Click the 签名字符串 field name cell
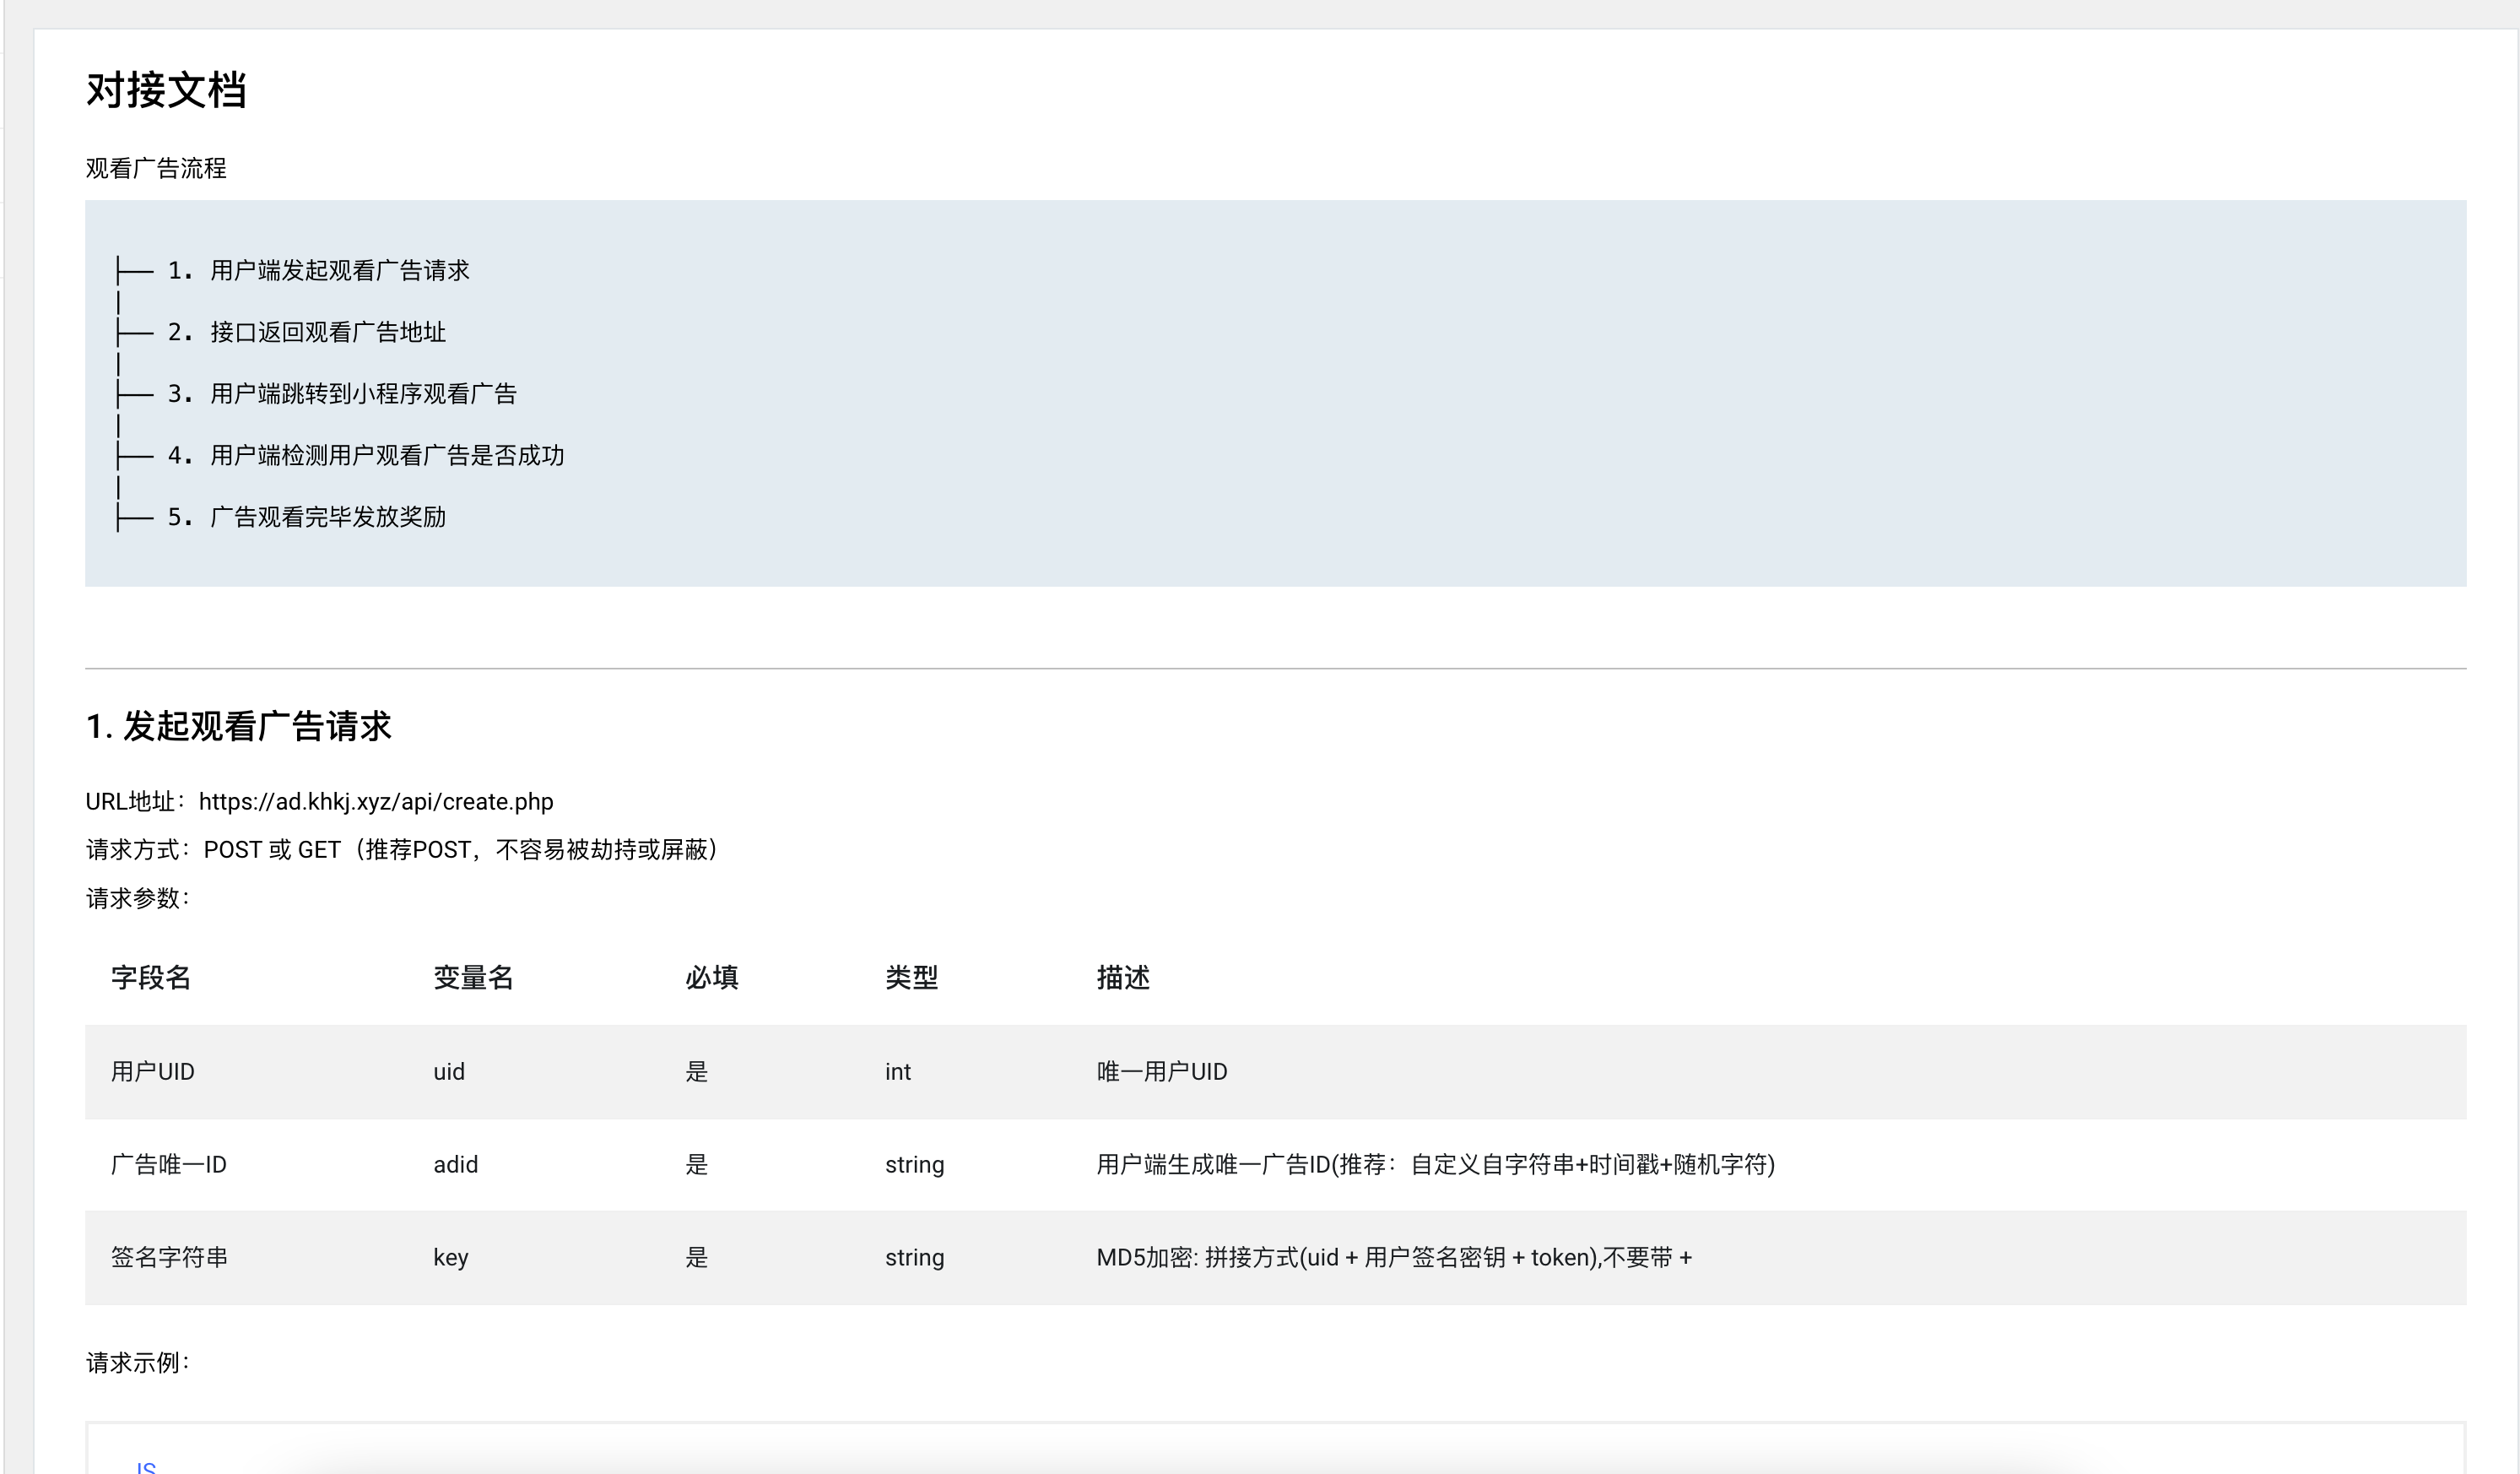The height and width of the screenshot is (1474, 2520). coord(169,1258)
